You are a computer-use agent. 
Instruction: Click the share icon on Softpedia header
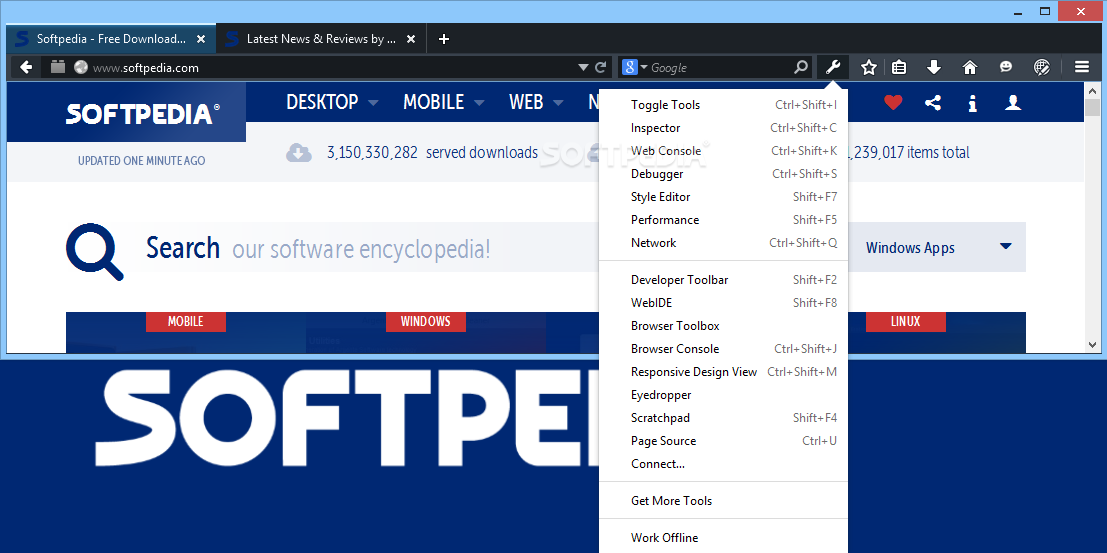click(933, 103)
